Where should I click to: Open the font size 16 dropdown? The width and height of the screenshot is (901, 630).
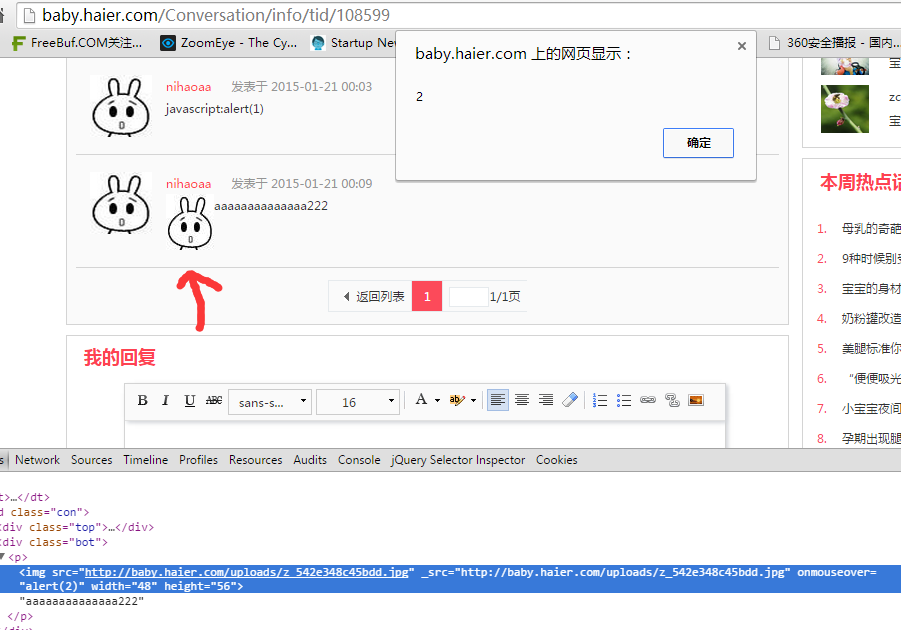358,402
